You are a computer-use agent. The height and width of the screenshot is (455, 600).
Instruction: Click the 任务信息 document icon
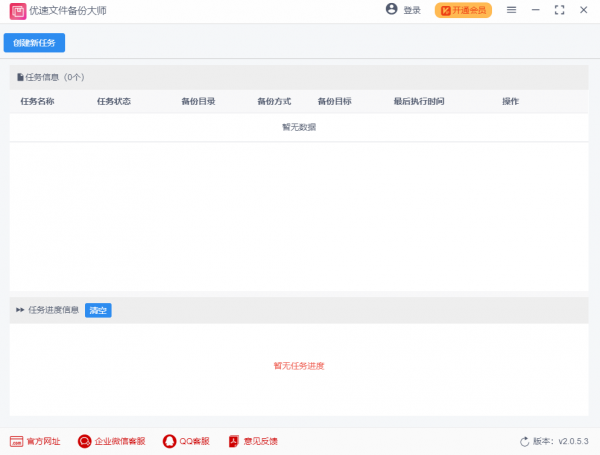[x=20, y=77]
